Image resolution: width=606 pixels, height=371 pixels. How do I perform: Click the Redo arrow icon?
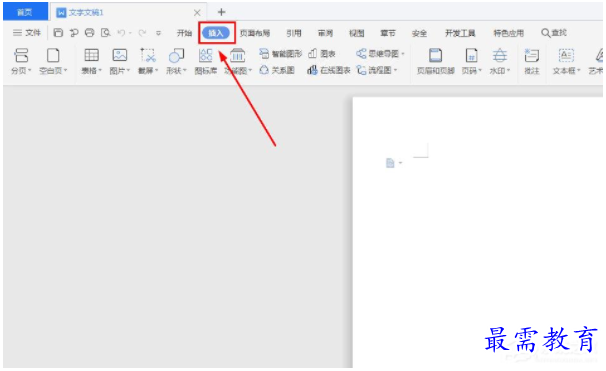(142, 33)
